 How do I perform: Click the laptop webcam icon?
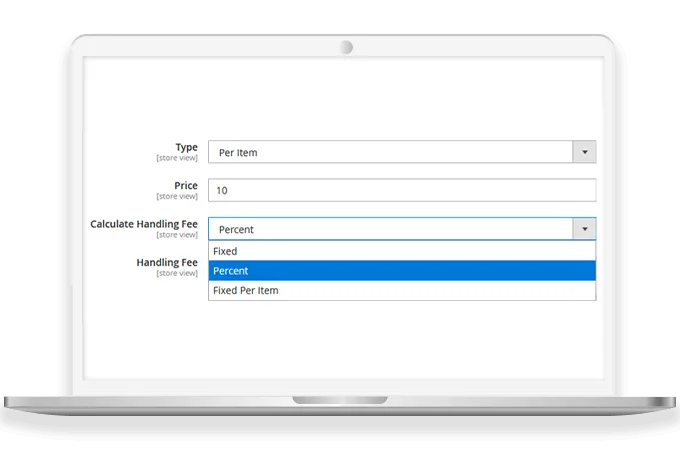pos(346,47)
